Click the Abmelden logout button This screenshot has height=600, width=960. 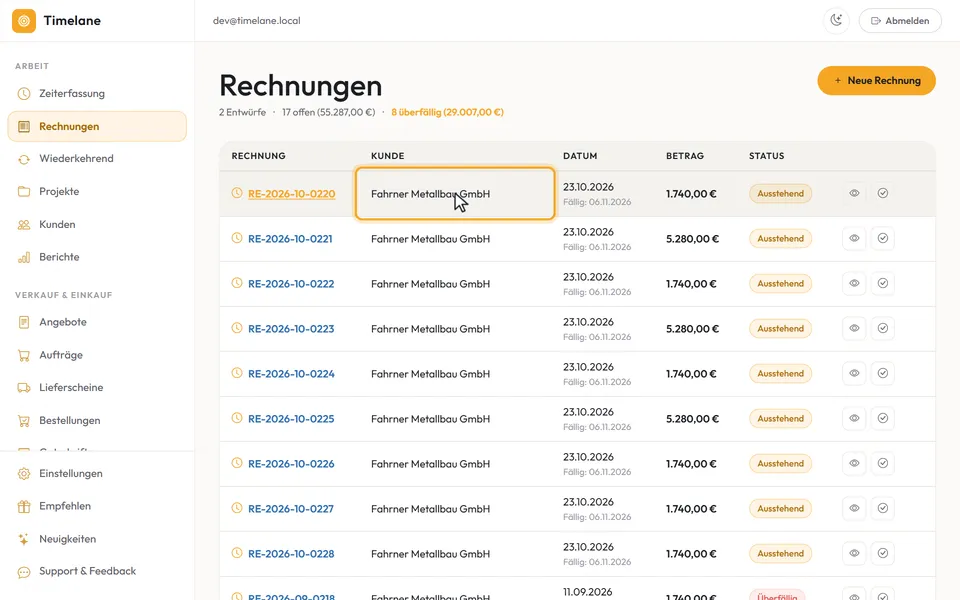[x=900, y=21]
